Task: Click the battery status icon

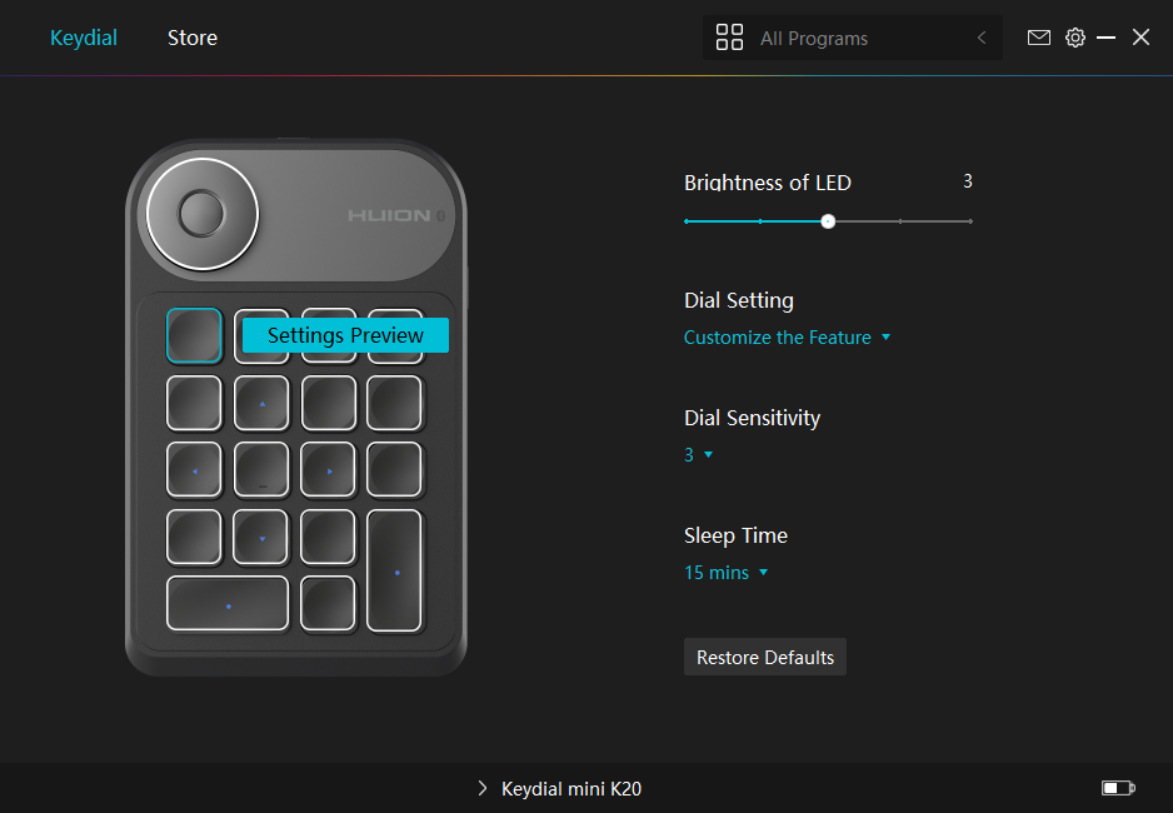Action: tap(1118, 787)
